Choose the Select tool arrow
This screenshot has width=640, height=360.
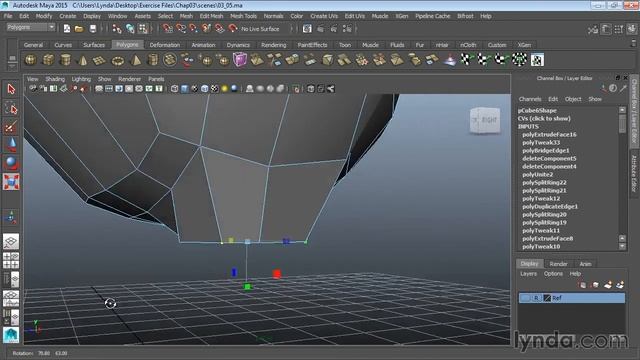[x=11, y=89]
